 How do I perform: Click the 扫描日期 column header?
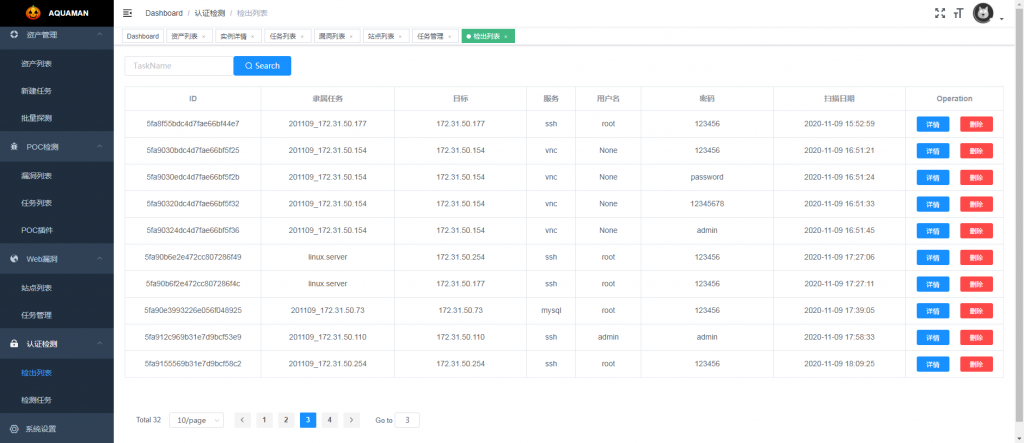(839, 99)
